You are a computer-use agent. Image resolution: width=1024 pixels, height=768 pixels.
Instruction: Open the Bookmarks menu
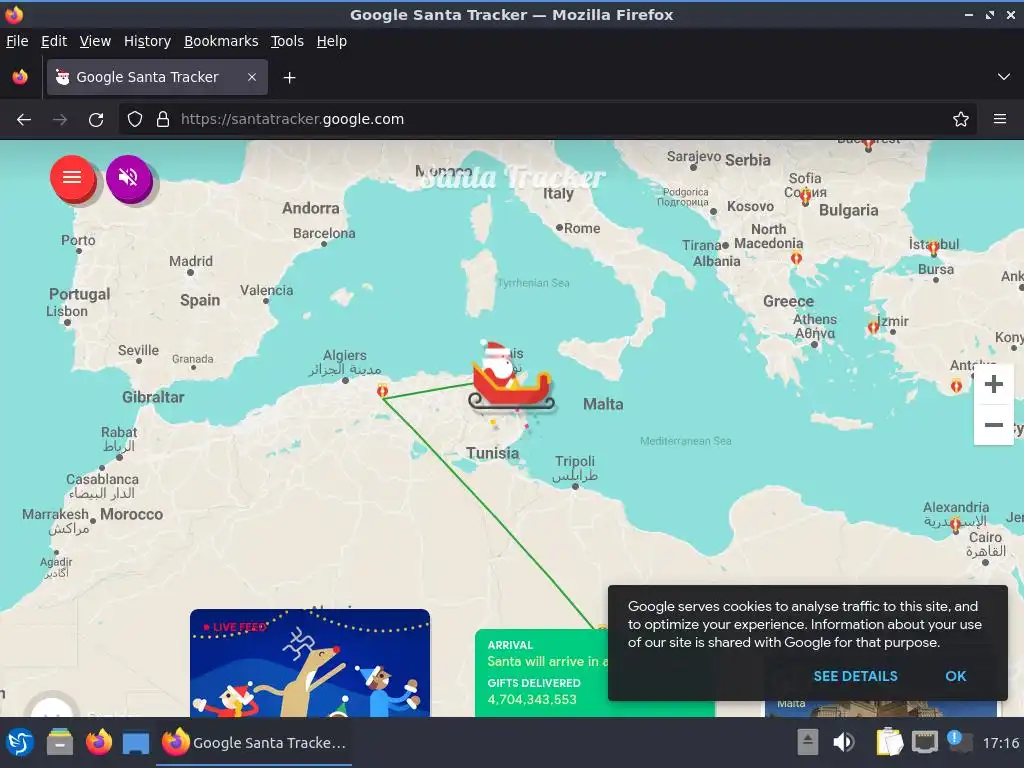pos(221,41)
